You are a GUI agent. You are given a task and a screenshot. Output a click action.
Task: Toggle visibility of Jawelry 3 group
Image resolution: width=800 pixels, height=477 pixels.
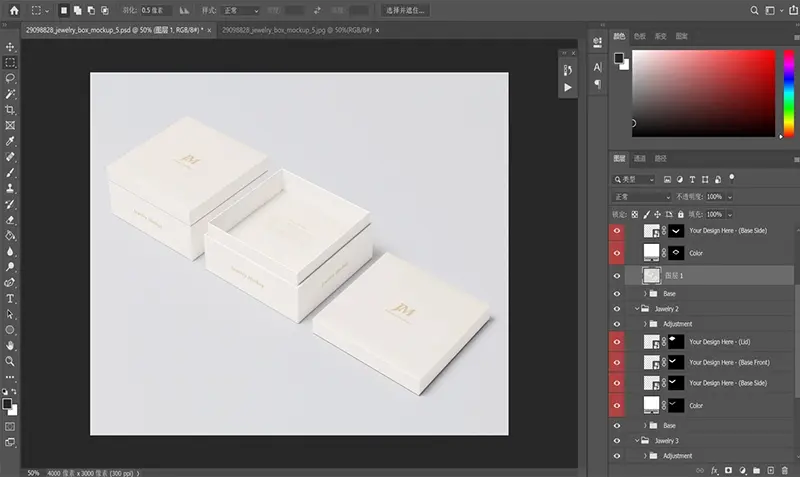616,441
